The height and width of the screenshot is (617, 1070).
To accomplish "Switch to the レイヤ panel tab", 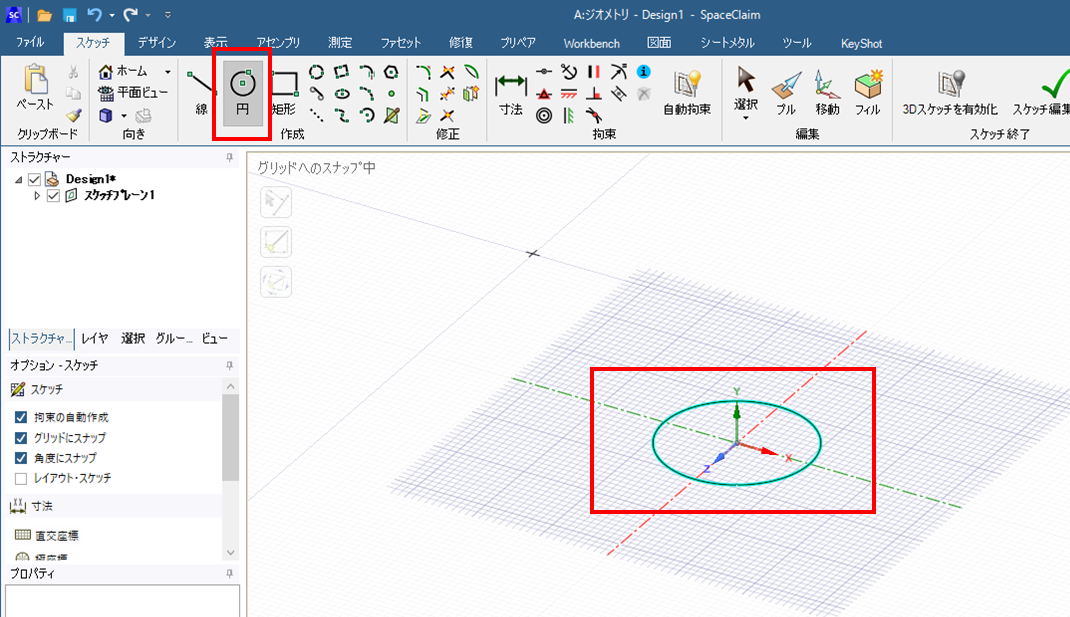I will [95, 339].
